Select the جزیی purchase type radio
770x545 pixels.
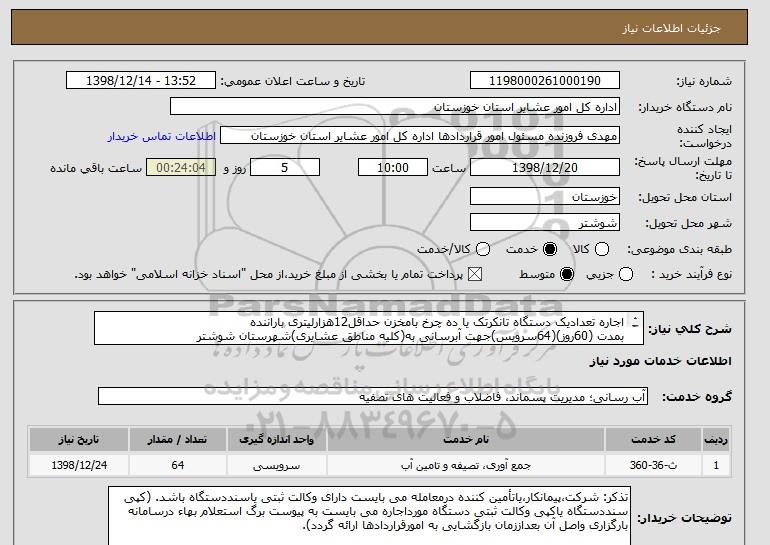626,274
